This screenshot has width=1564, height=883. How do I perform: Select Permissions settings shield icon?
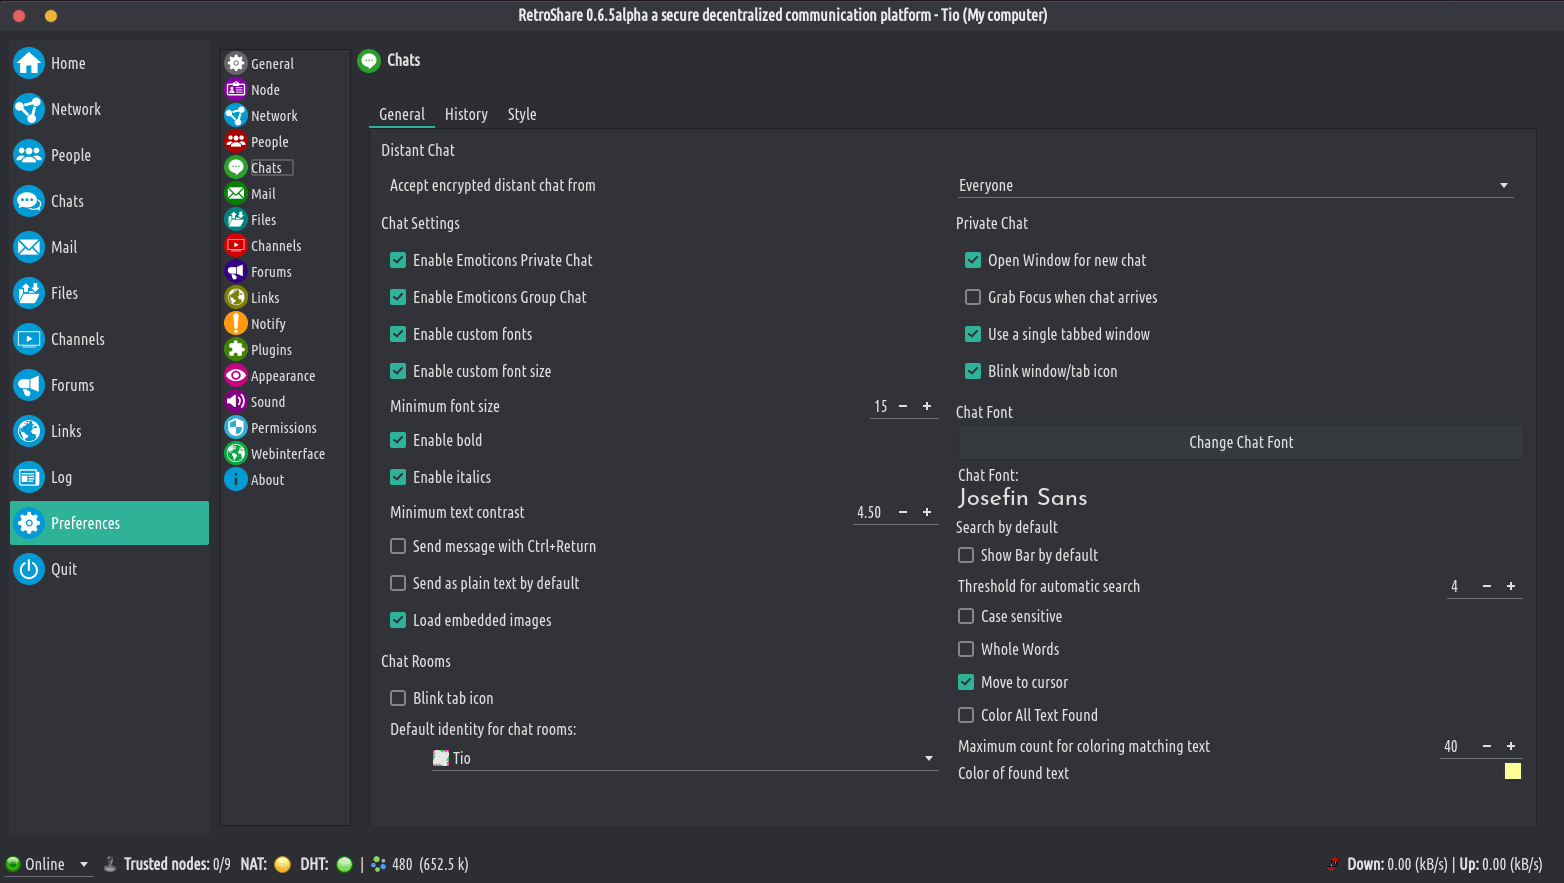(x=236, y=427)
